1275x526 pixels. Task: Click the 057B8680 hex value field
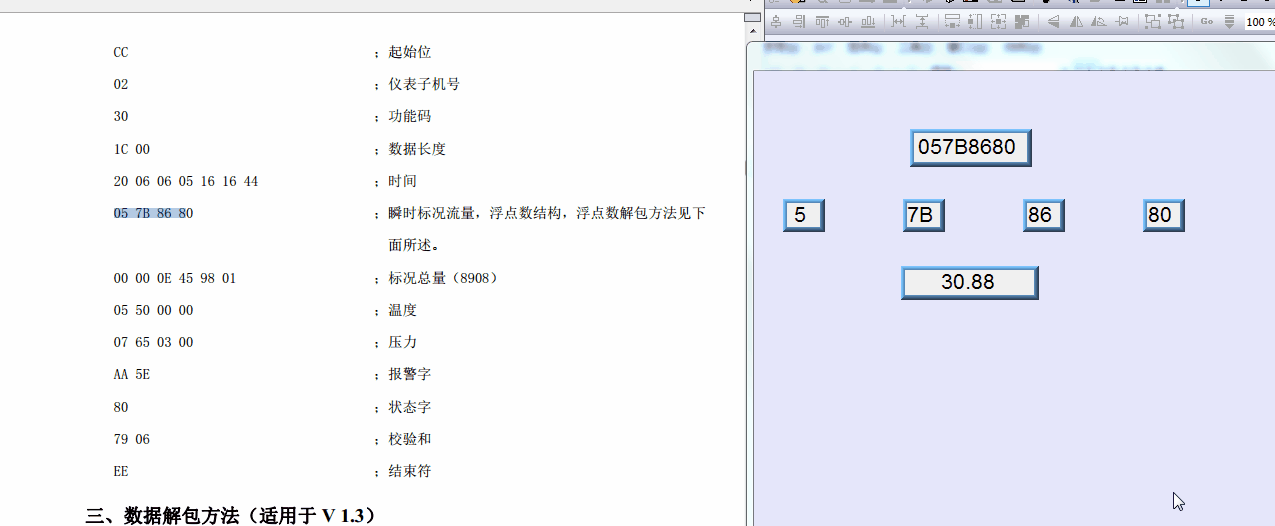coord(969,148)
